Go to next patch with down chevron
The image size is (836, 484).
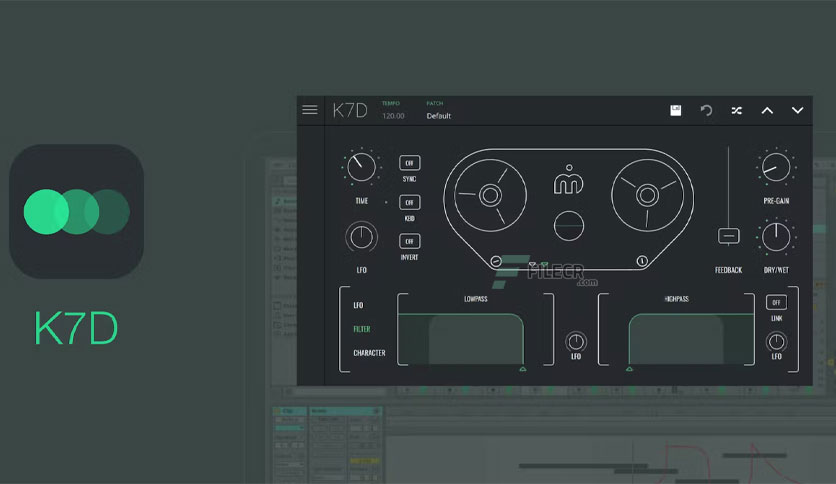click(x=798, y=110)
